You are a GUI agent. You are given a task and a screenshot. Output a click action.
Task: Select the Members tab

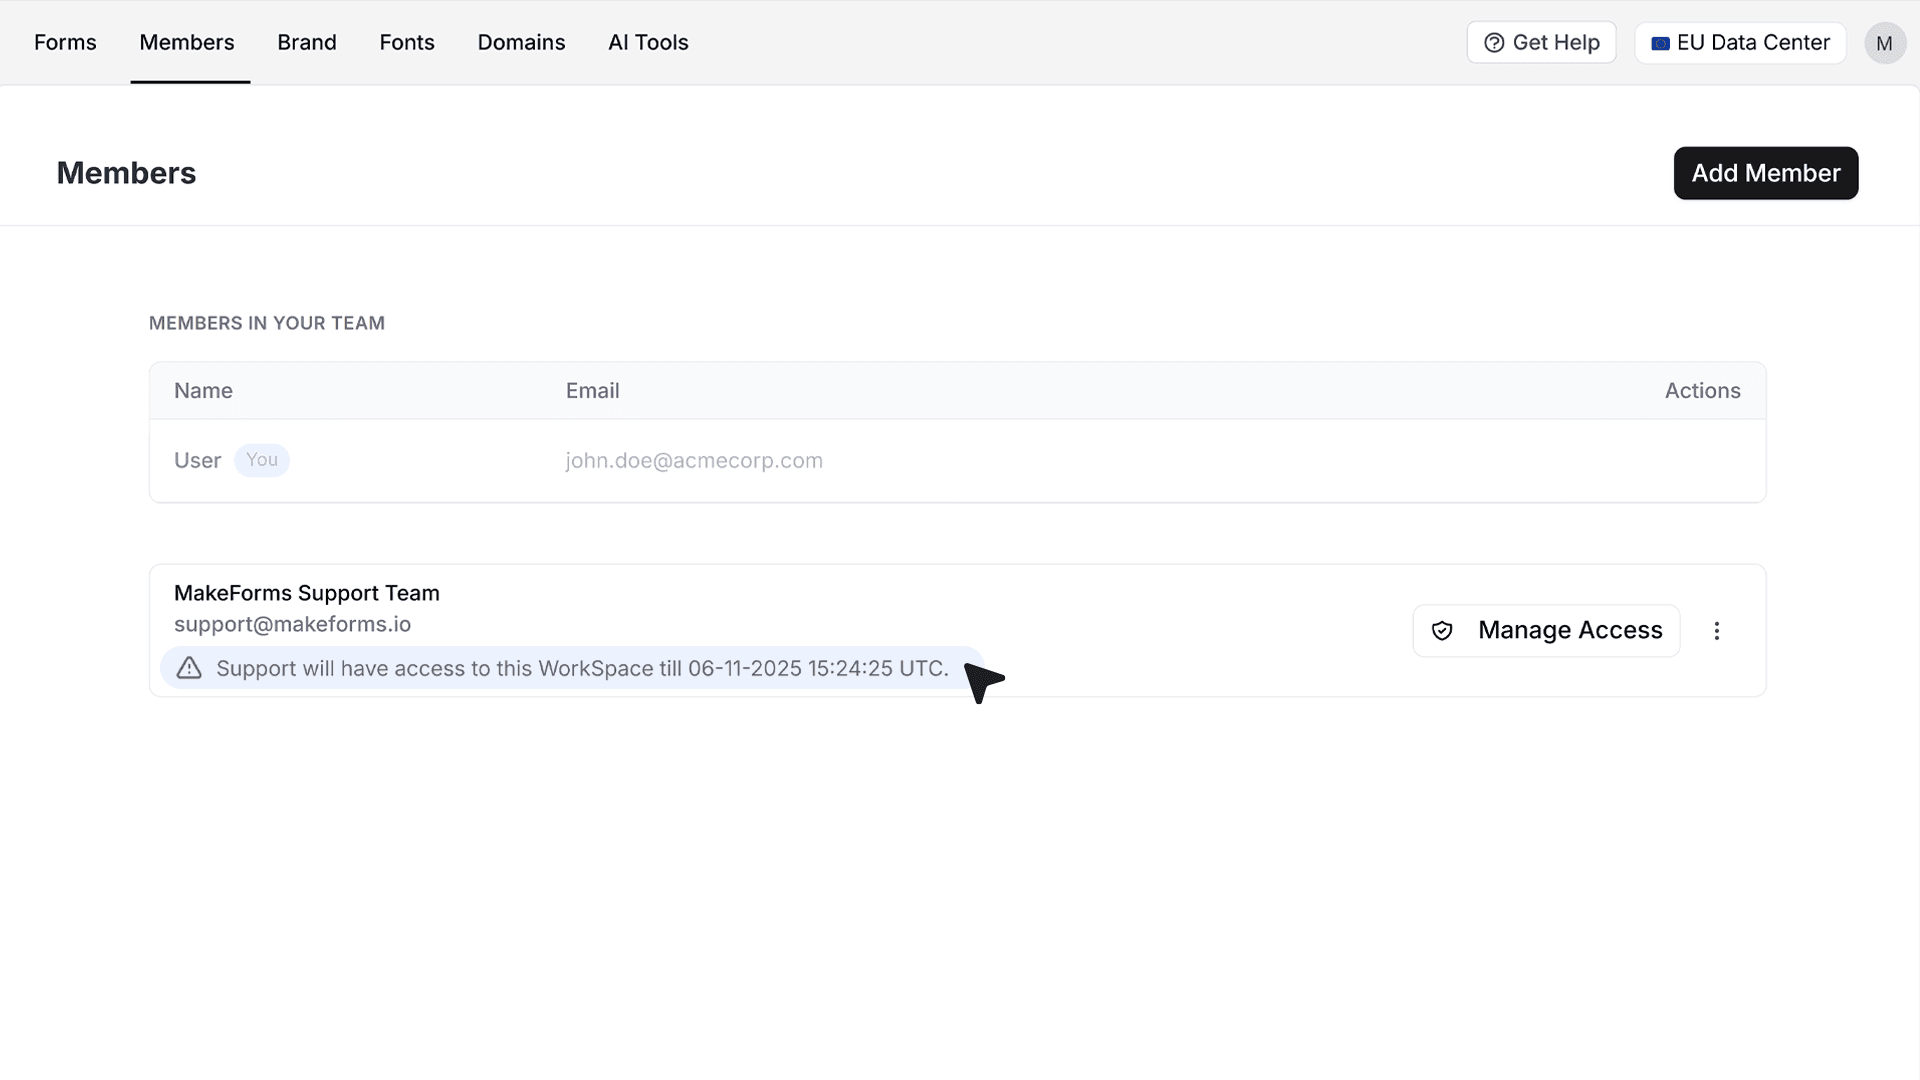click(x=187, y=42)
